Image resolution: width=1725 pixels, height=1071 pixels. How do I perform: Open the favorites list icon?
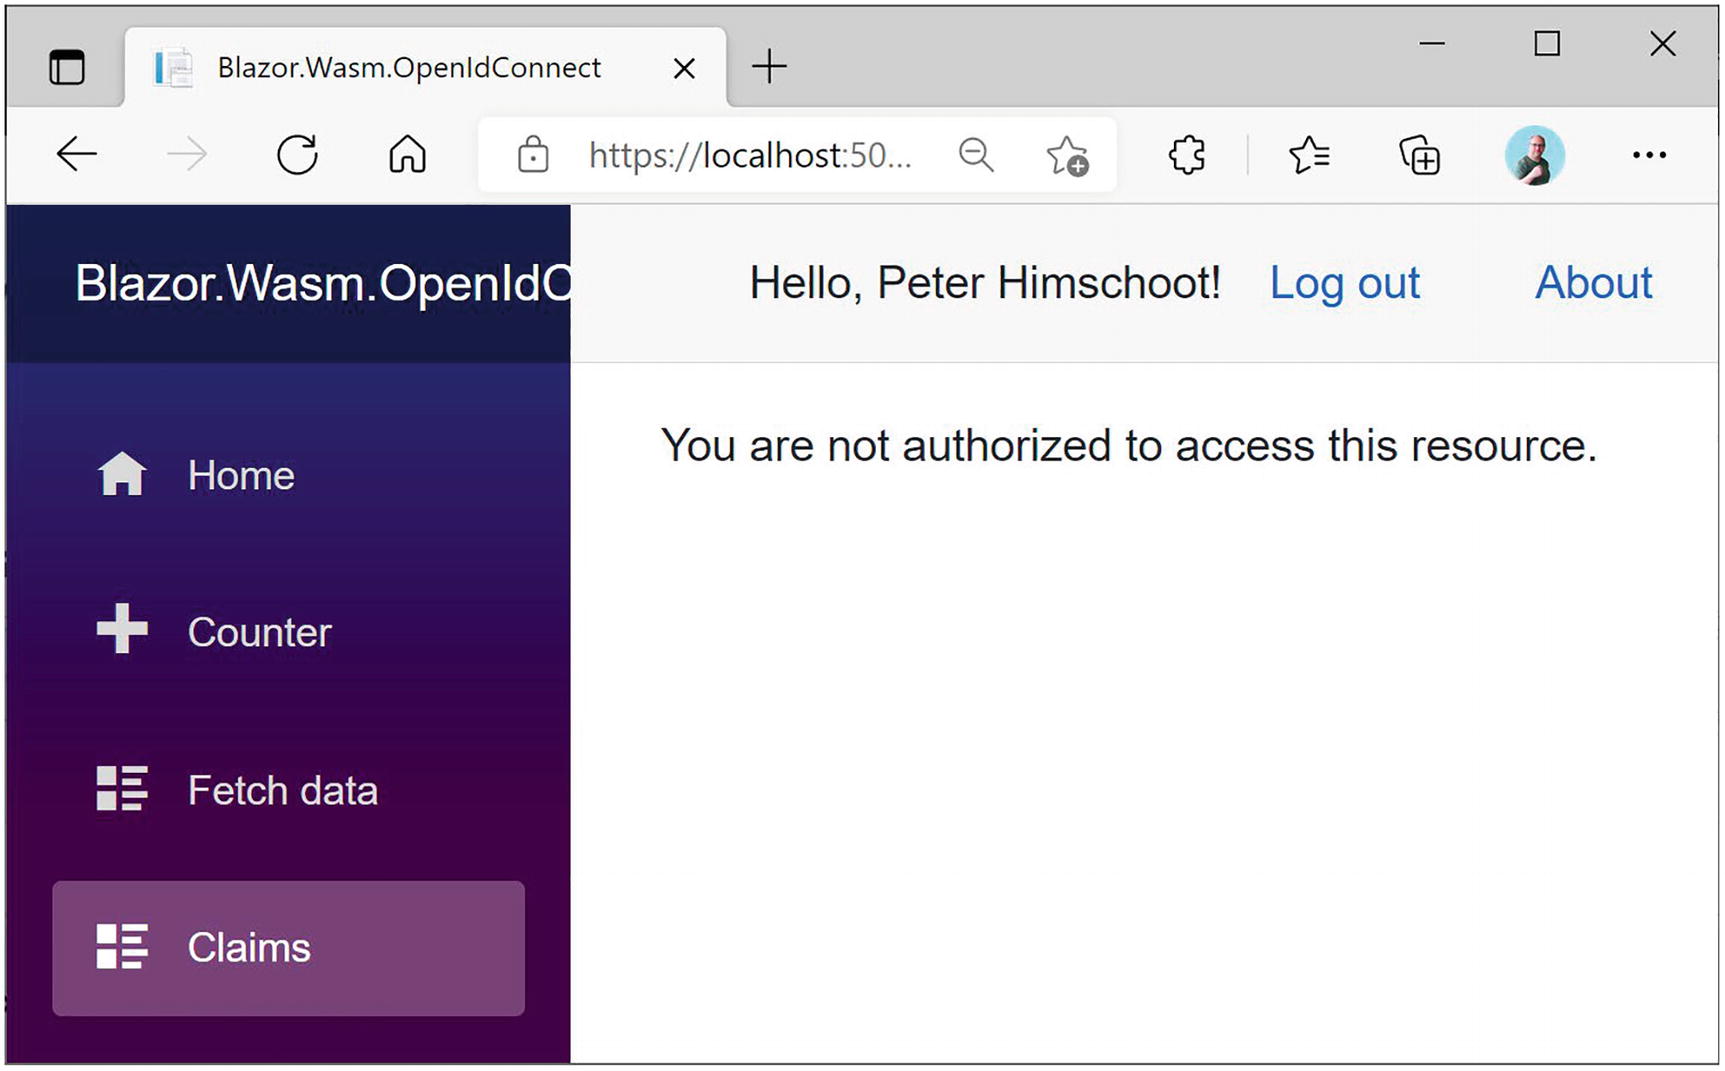click(1308, 155)
